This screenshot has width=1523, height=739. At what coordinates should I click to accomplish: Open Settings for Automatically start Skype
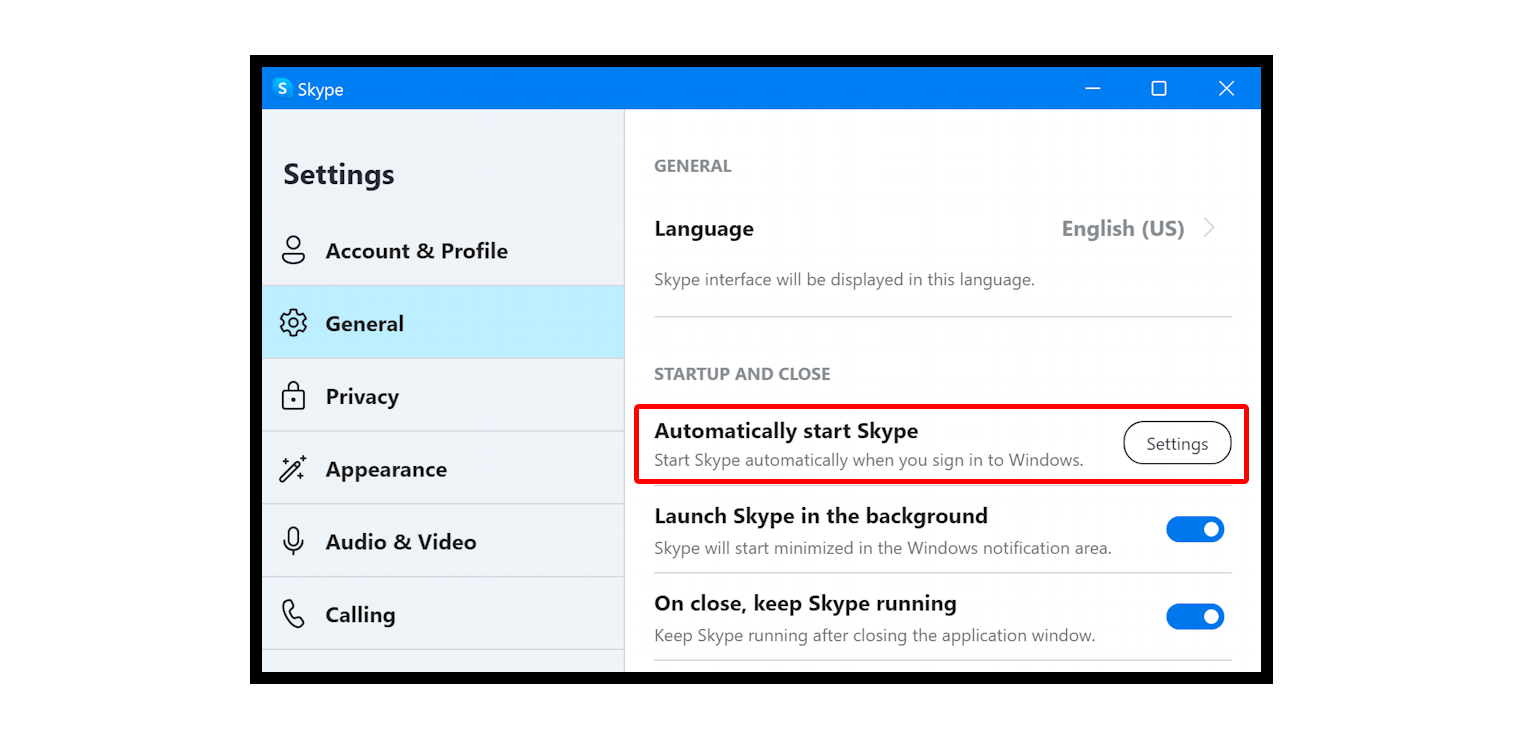point(1177,443)
